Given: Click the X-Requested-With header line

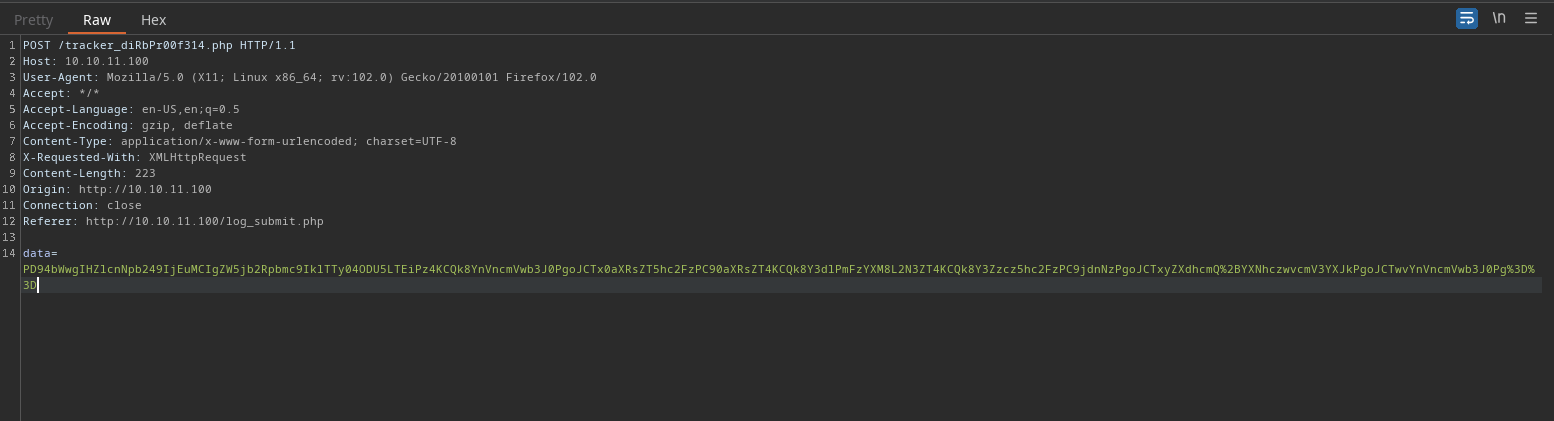Looking at the screenshot, I should pyautogui.click(x=134, y=157).
